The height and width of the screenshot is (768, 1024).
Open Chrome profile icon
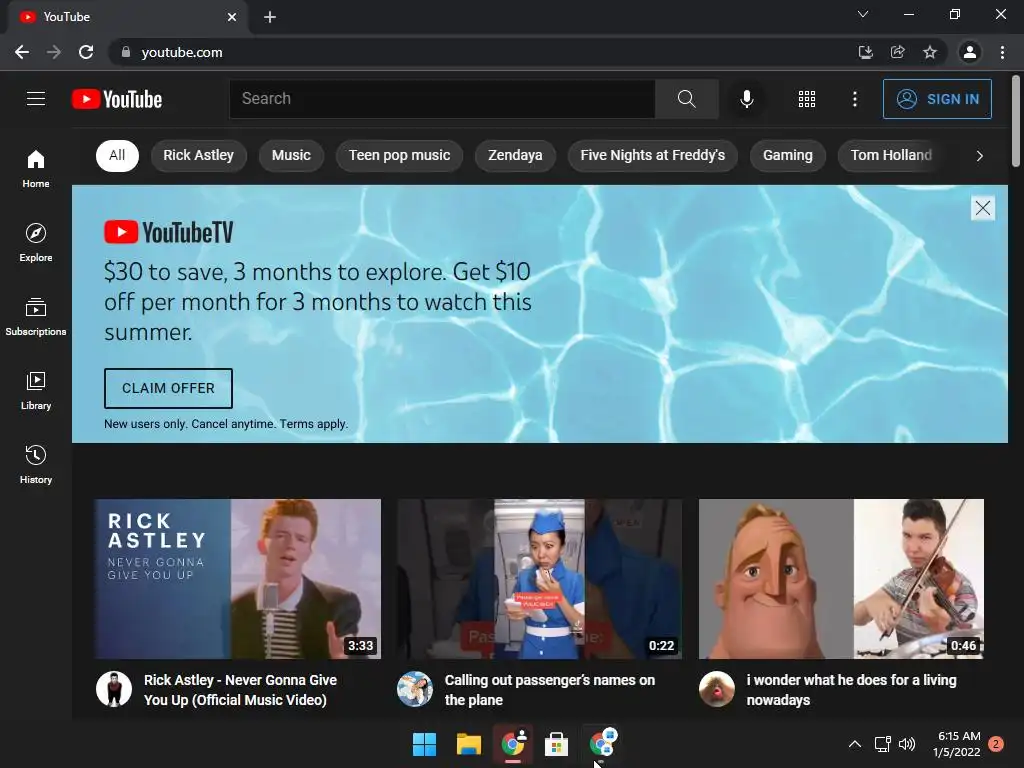click(x=970, y=52)
